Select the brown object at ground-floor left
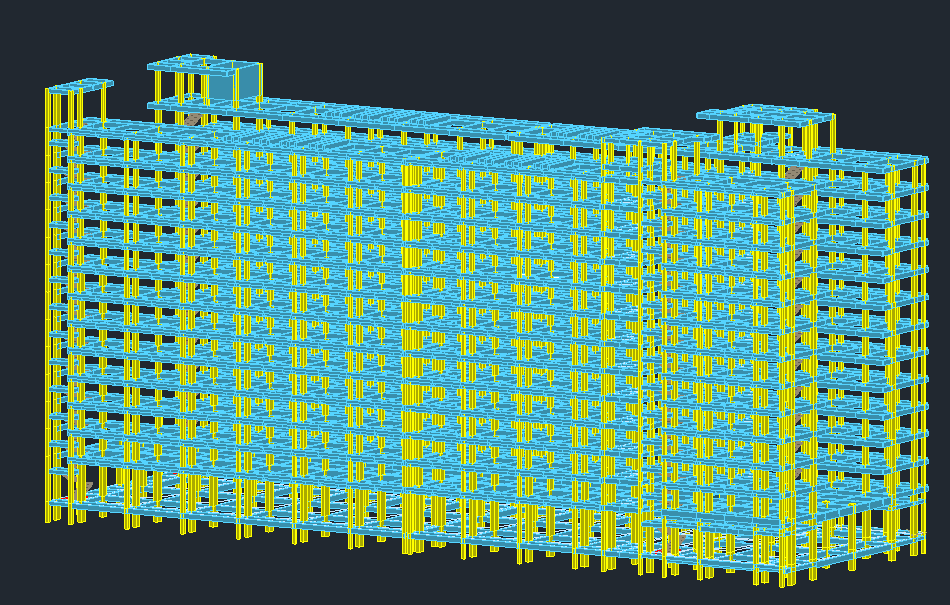The width and height of the screenshot is (950, 605). tap(84, 489)
